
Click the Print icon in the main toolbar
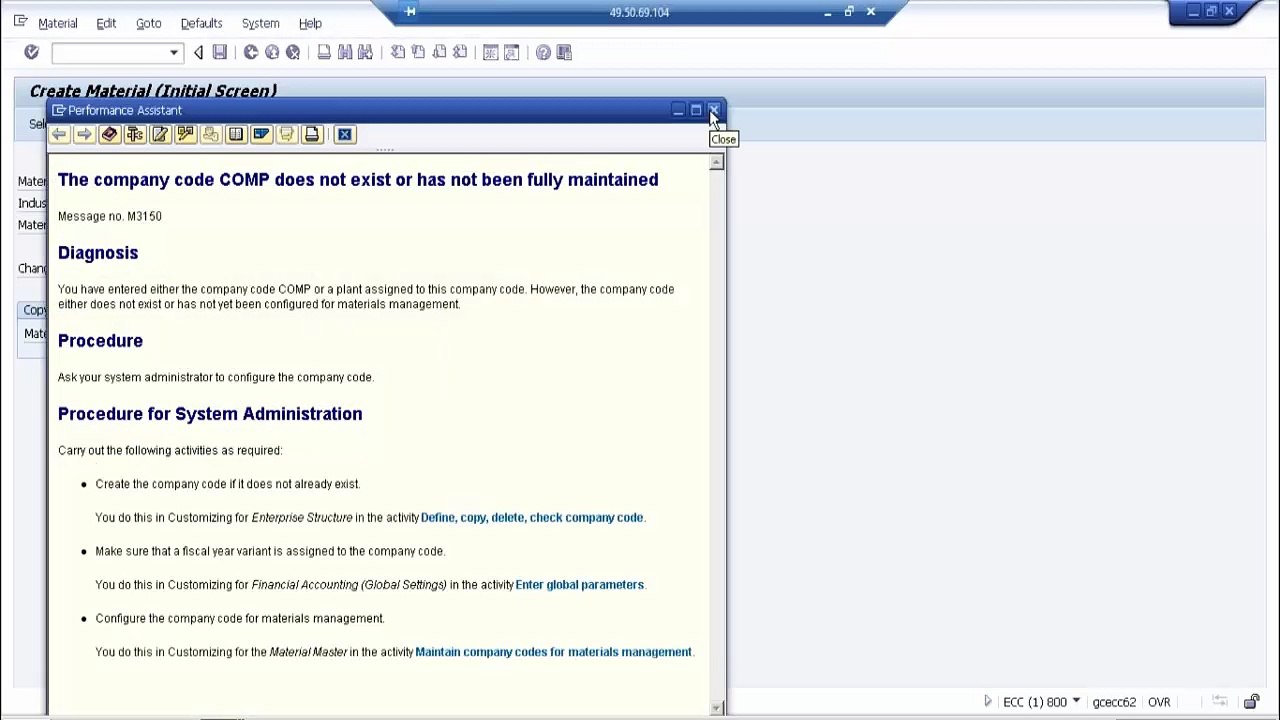click(324, 52)
